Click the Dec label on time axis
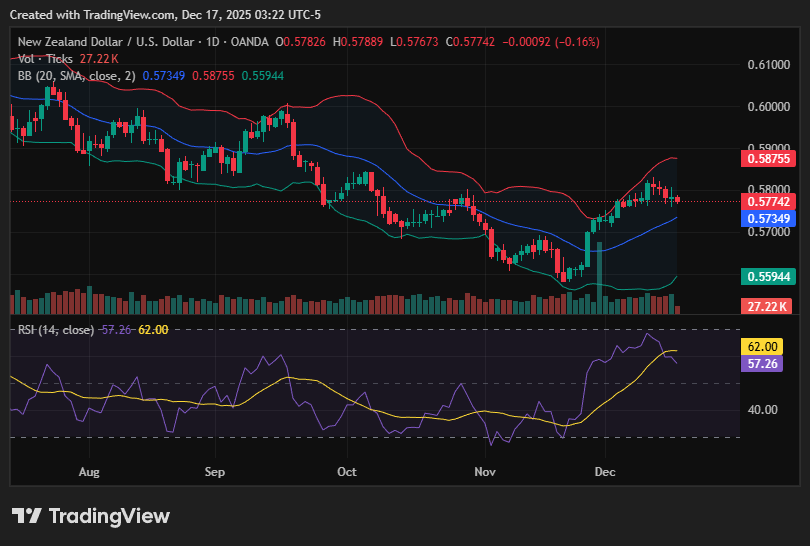Viewport: 810px width, 546px height. pos(603,470)
